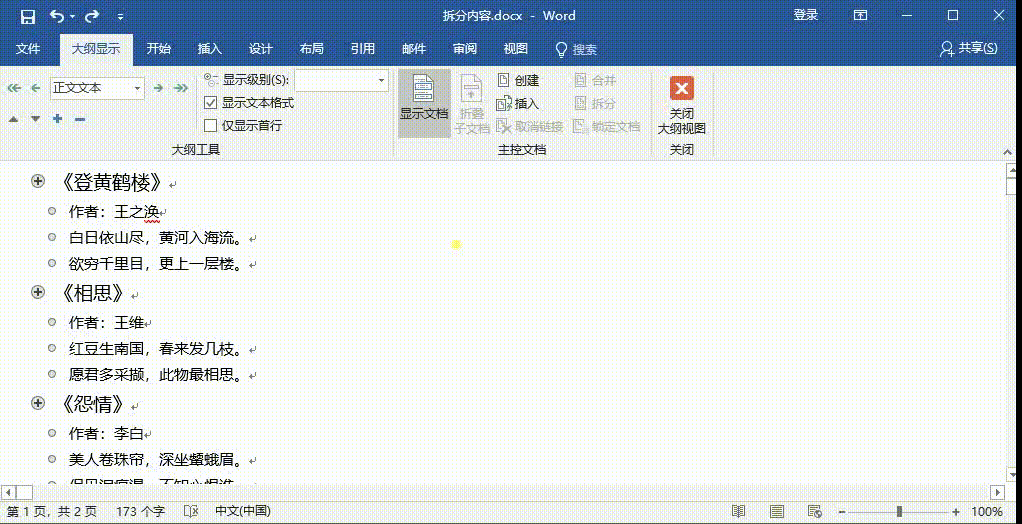Demote one outline level
Image resolution: width=1022 pixels, height=524 pixels.
coord(158,88)
